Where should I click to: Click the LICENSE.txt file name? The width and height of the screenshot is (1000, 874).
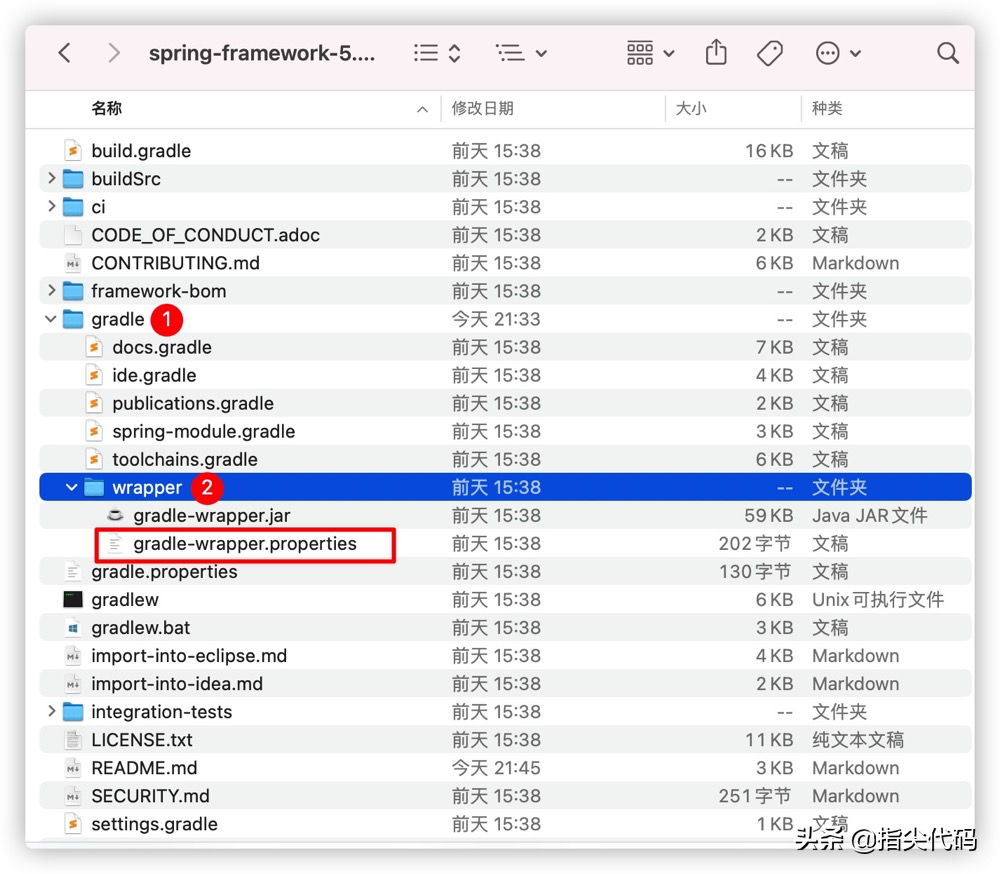click(x=142, y=740)
